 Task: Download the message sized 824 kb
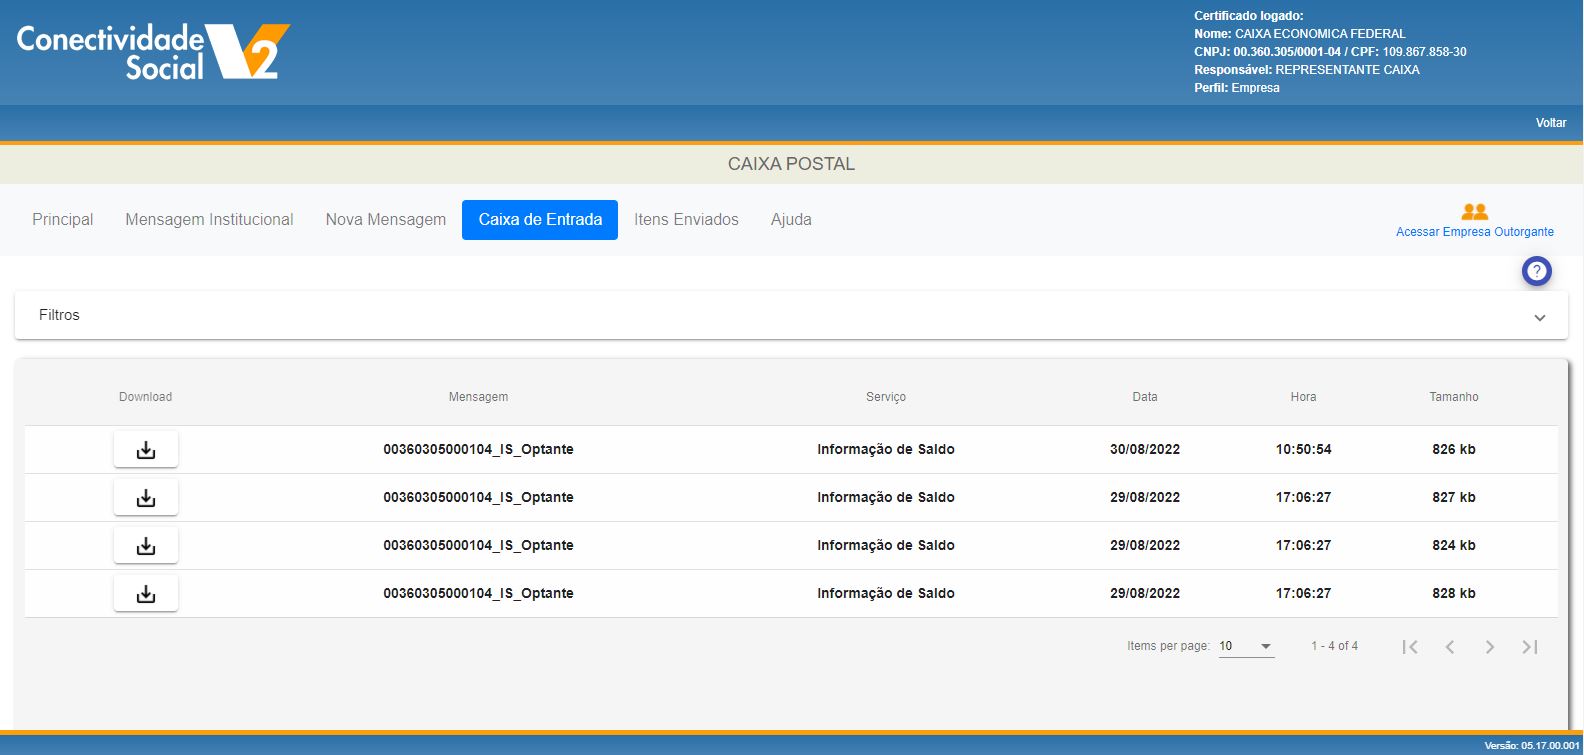click(x=146, y=546)
